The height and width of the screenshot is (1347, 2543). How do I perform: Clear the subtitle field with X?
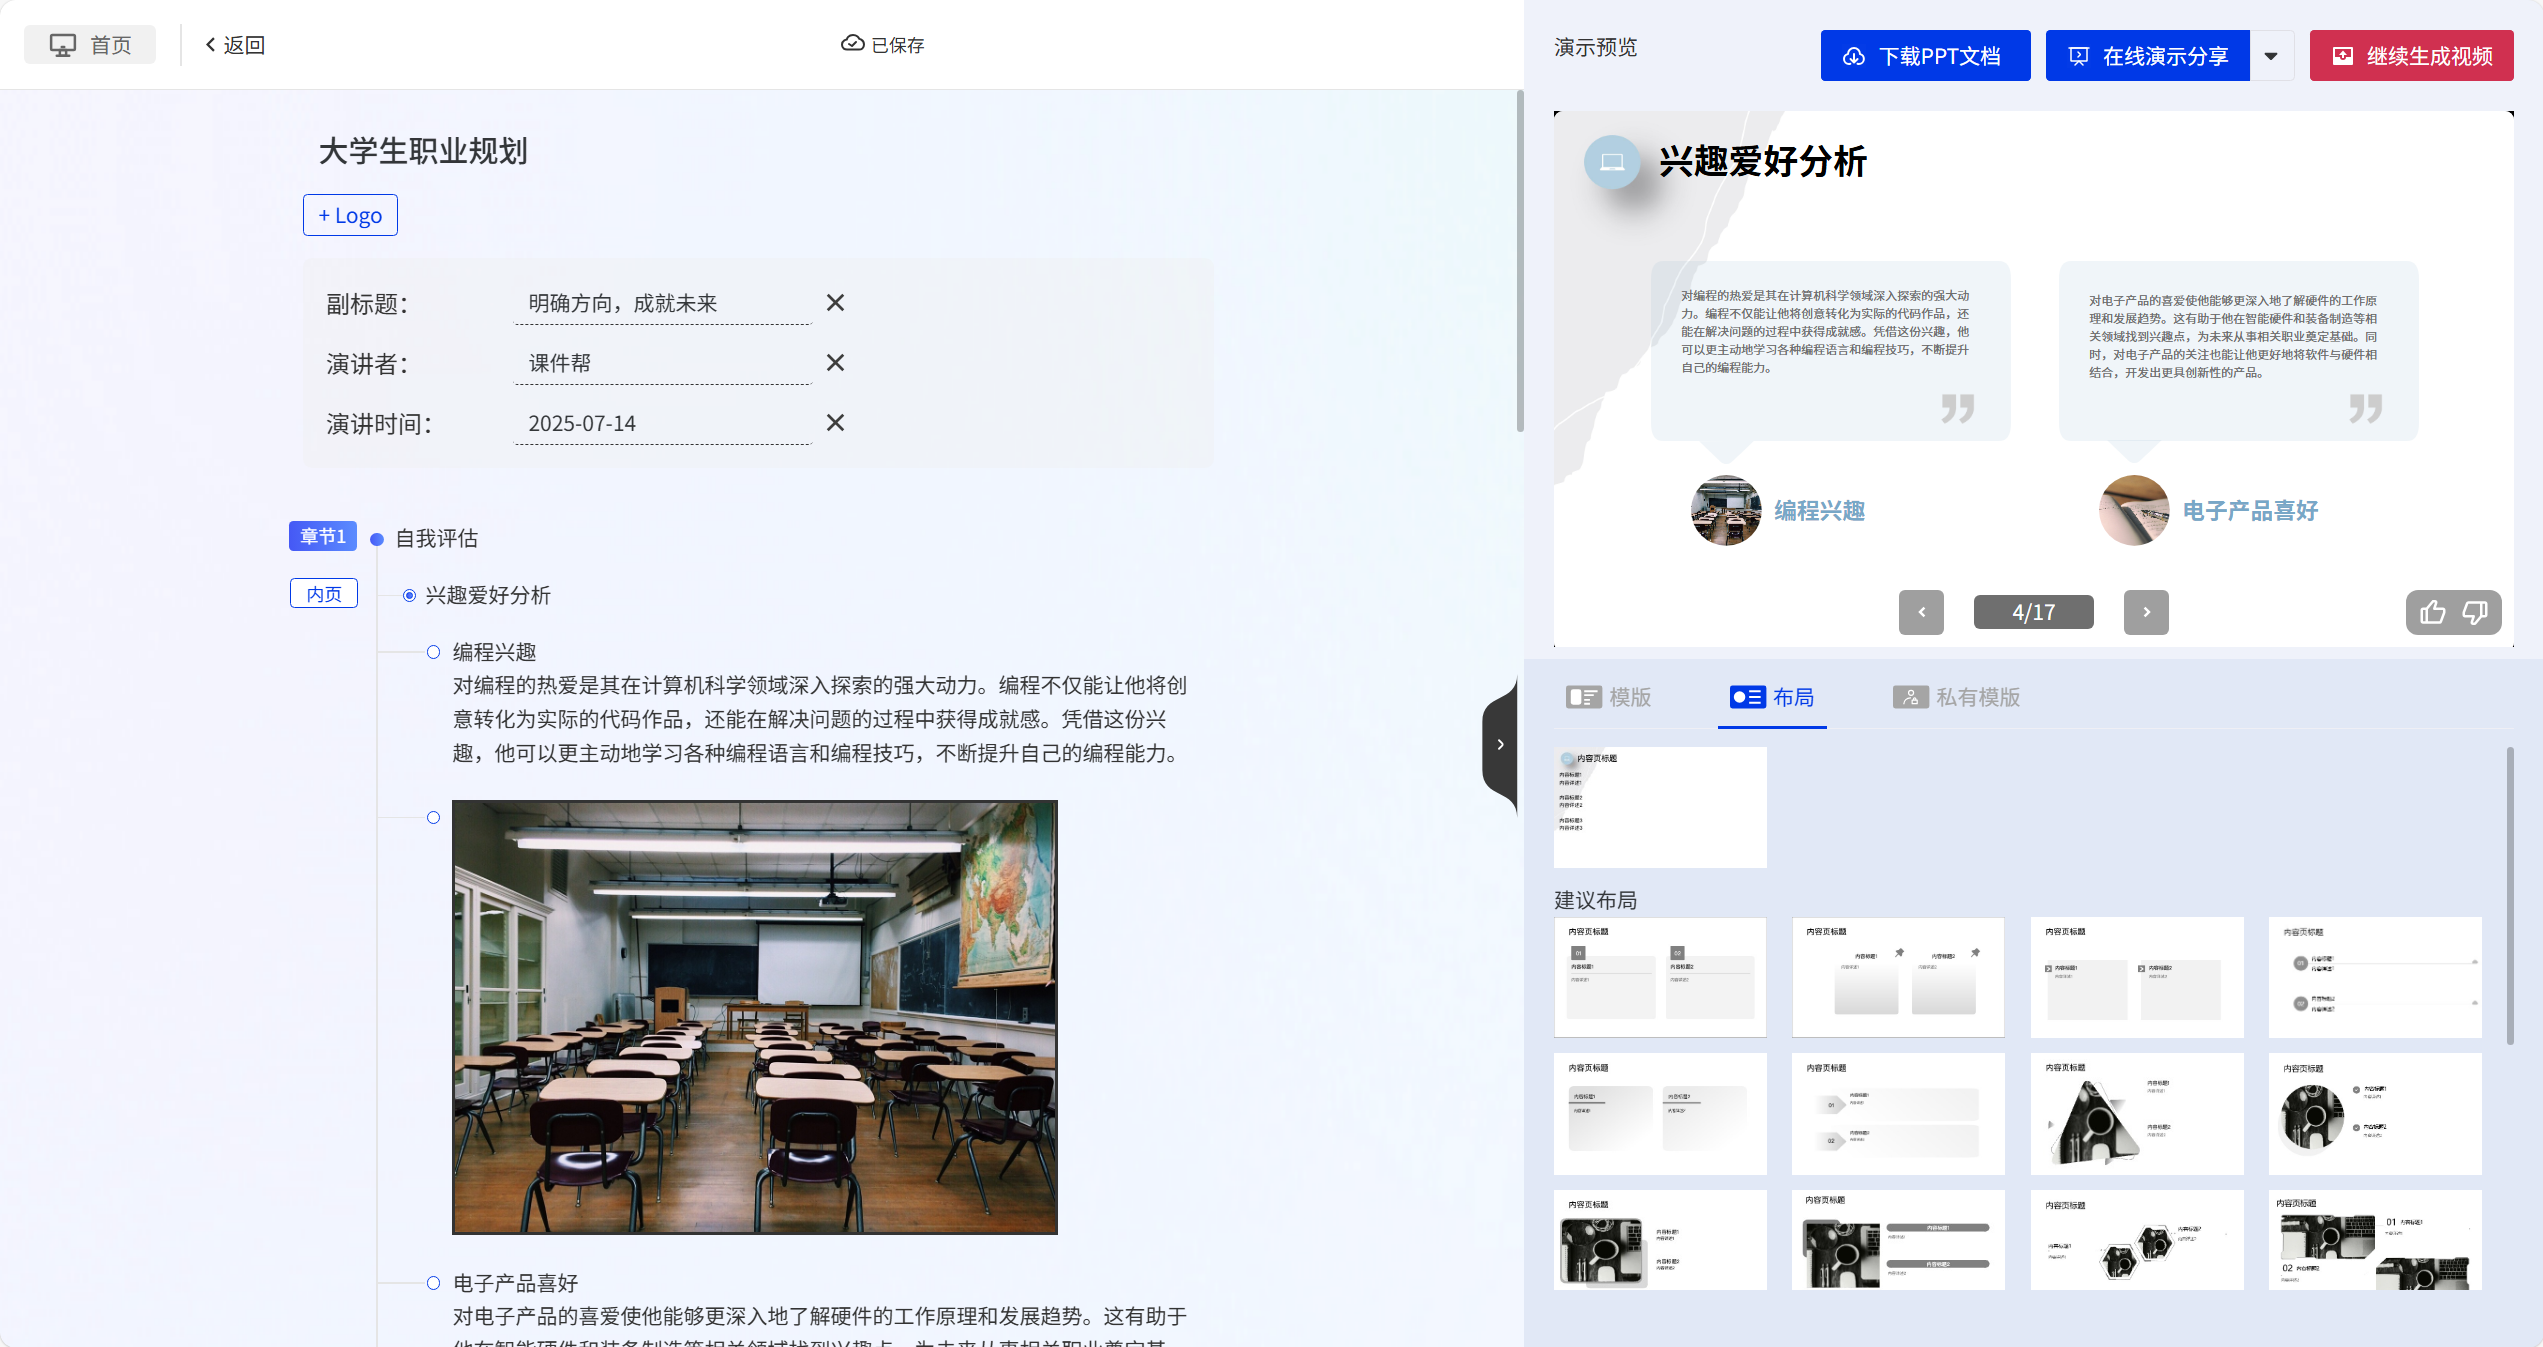click(x=835, y=303)
